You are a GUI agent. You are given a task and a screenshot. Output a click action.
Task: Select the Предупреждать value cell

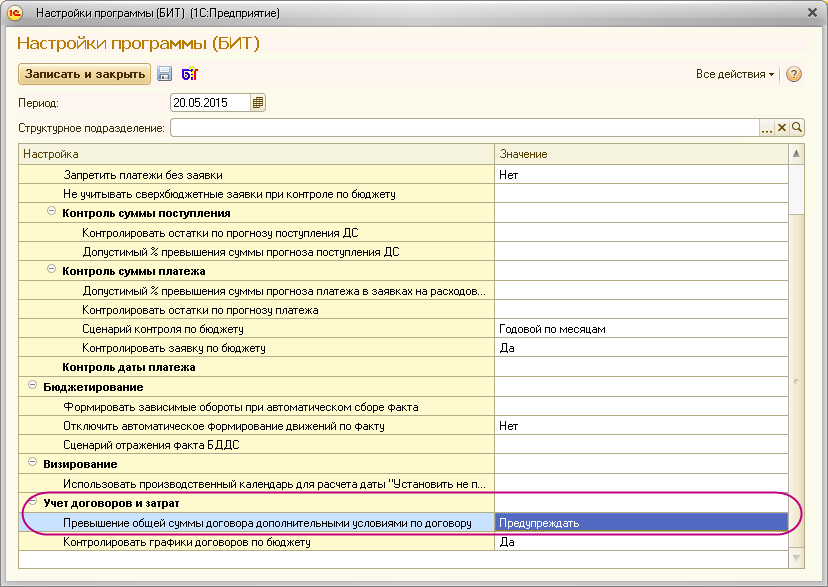tap(640, 523)
